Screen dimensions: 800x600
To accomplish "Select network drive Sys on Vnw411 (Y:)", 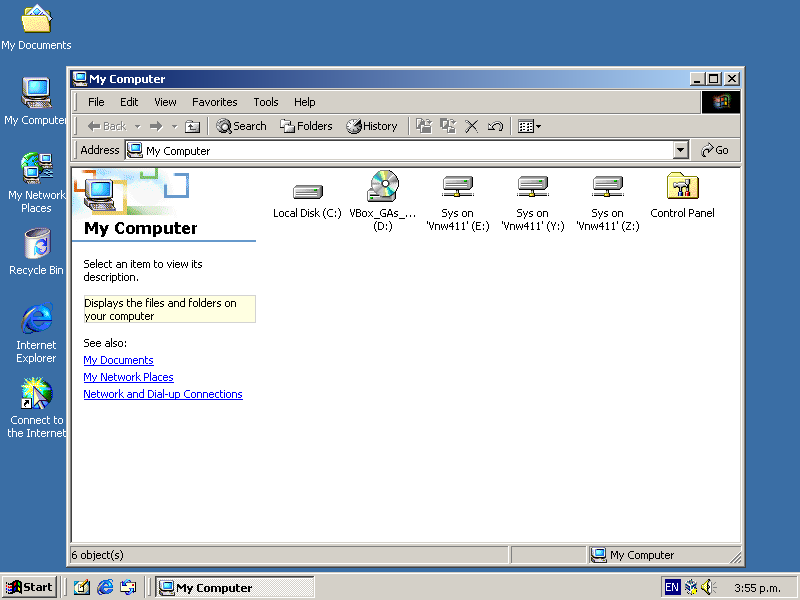I will pos(533,186).
